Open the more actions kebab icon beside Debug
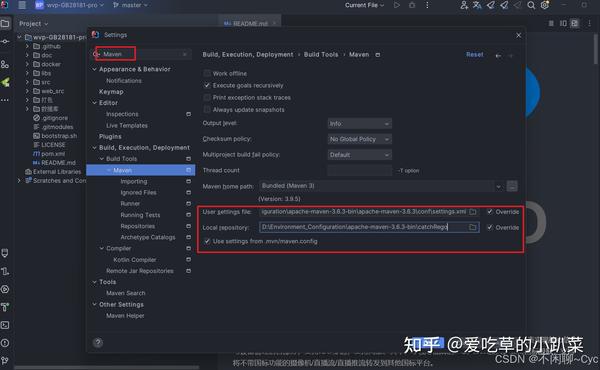Viewport: 600px width, 370px height. tap(427, 5)
